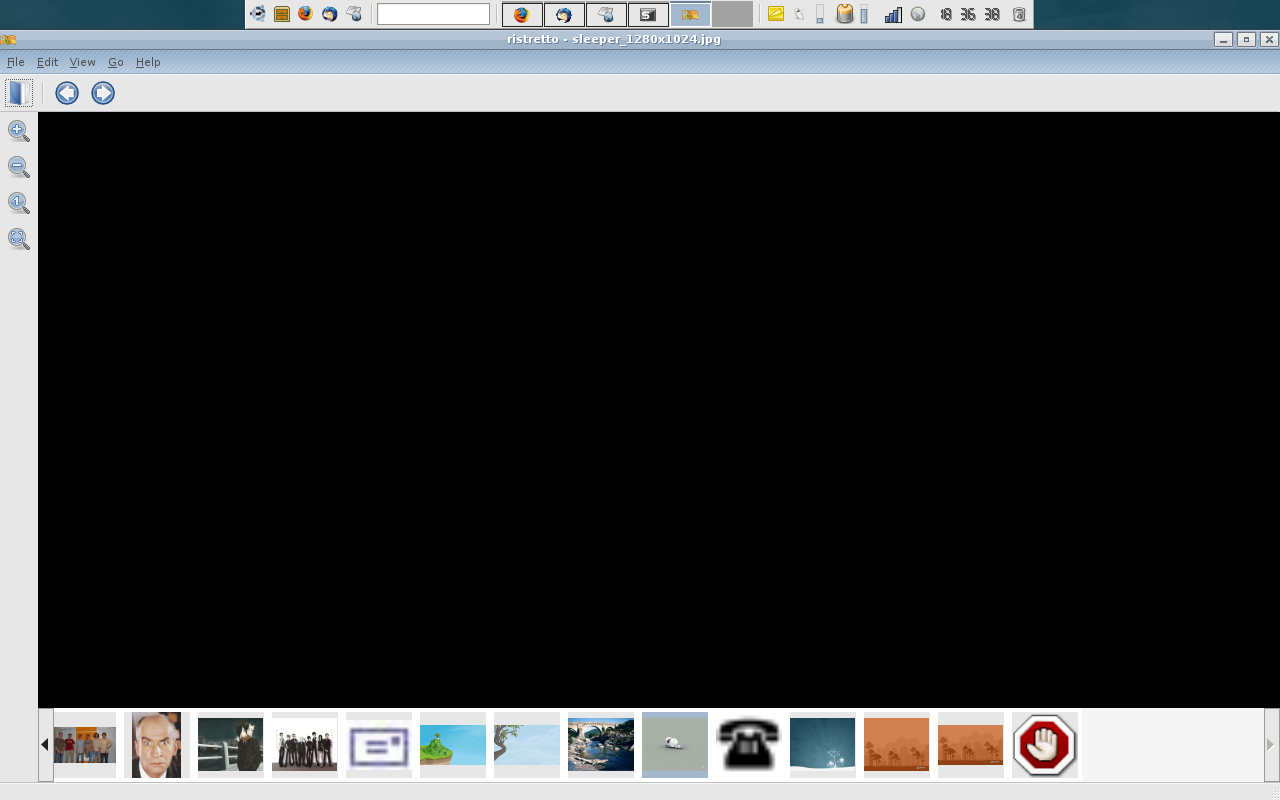Click the Open file icon in toolbar

(18, 93)
